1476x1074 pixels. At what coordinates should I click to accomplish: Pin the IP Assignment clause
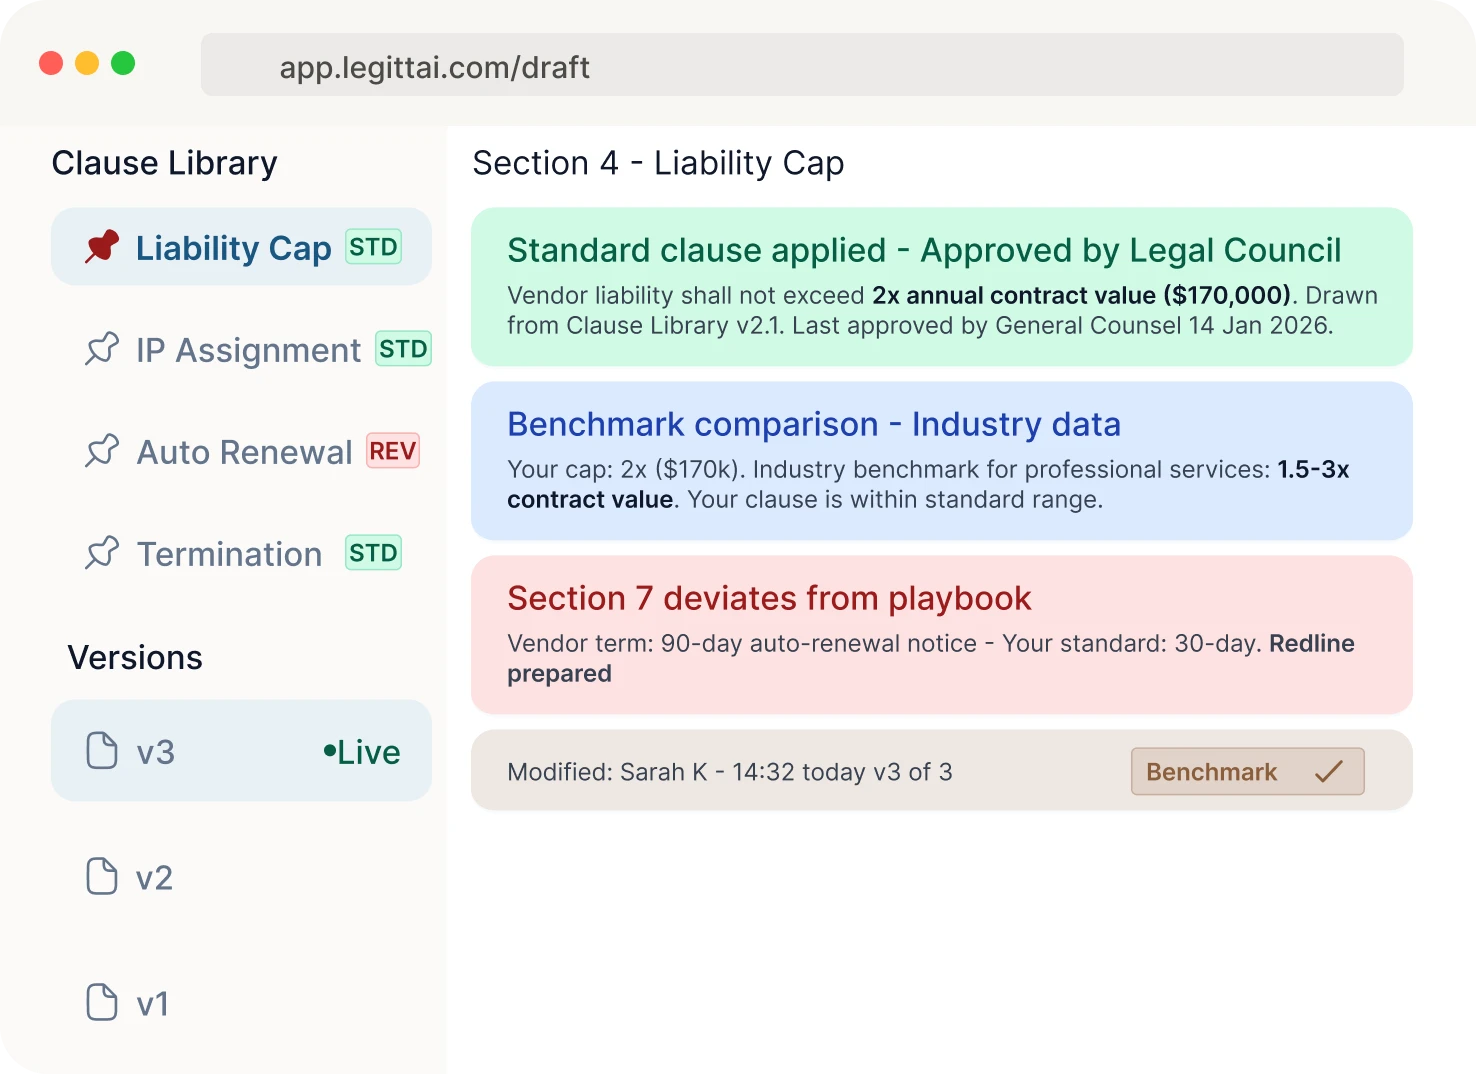click(102, 349)
